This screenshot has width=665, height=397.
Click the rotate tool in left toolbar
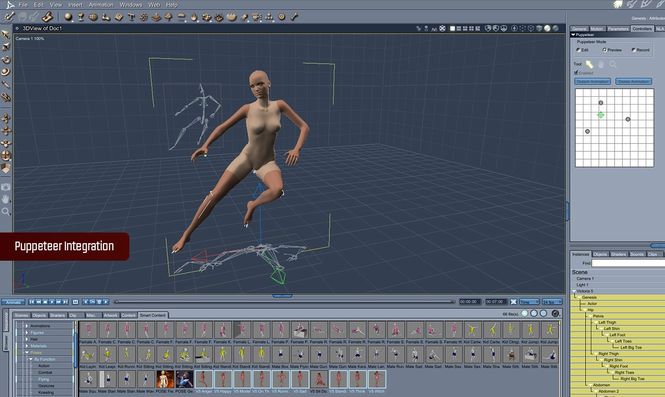pyautogui.click(x=6, y=59)
